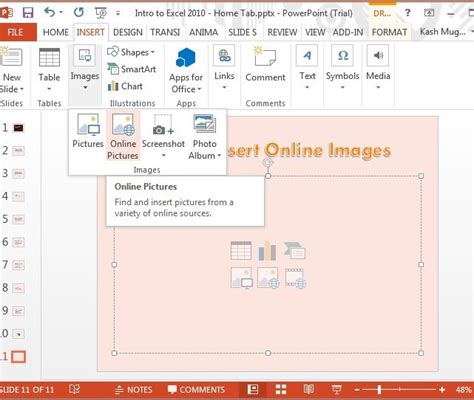Open the Shapes gallery dropdown
Viewport: 474px width, 400px height.
pyautogui.click(x=131, y=52)
